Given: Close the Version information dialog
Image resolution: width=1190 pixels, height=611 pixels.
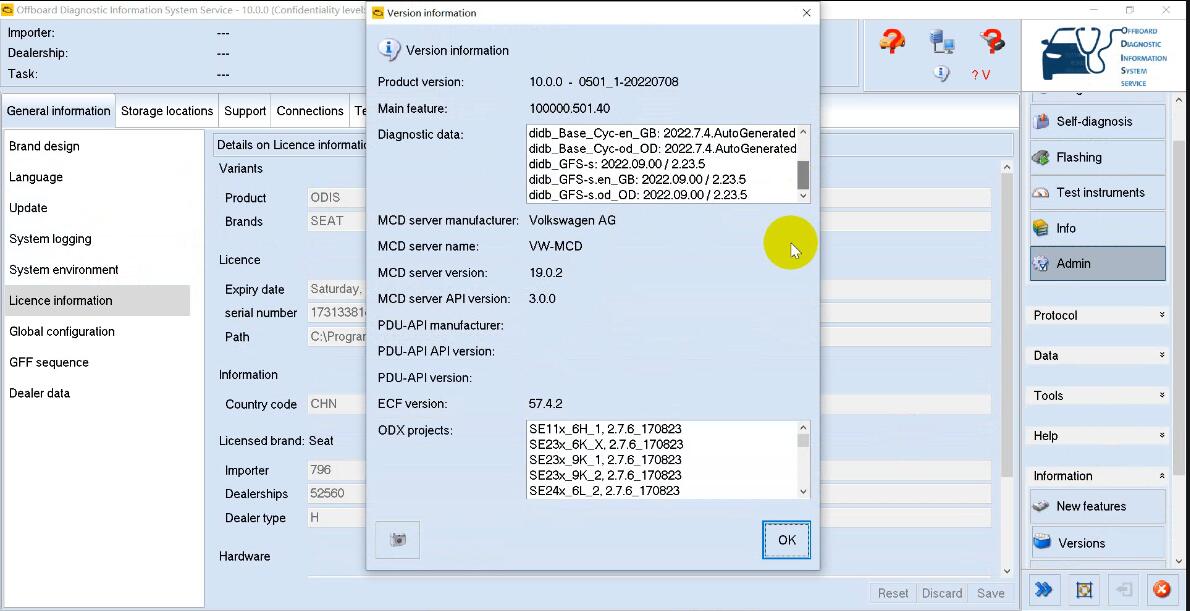Looking at the screenshot, I should (806, 13).
